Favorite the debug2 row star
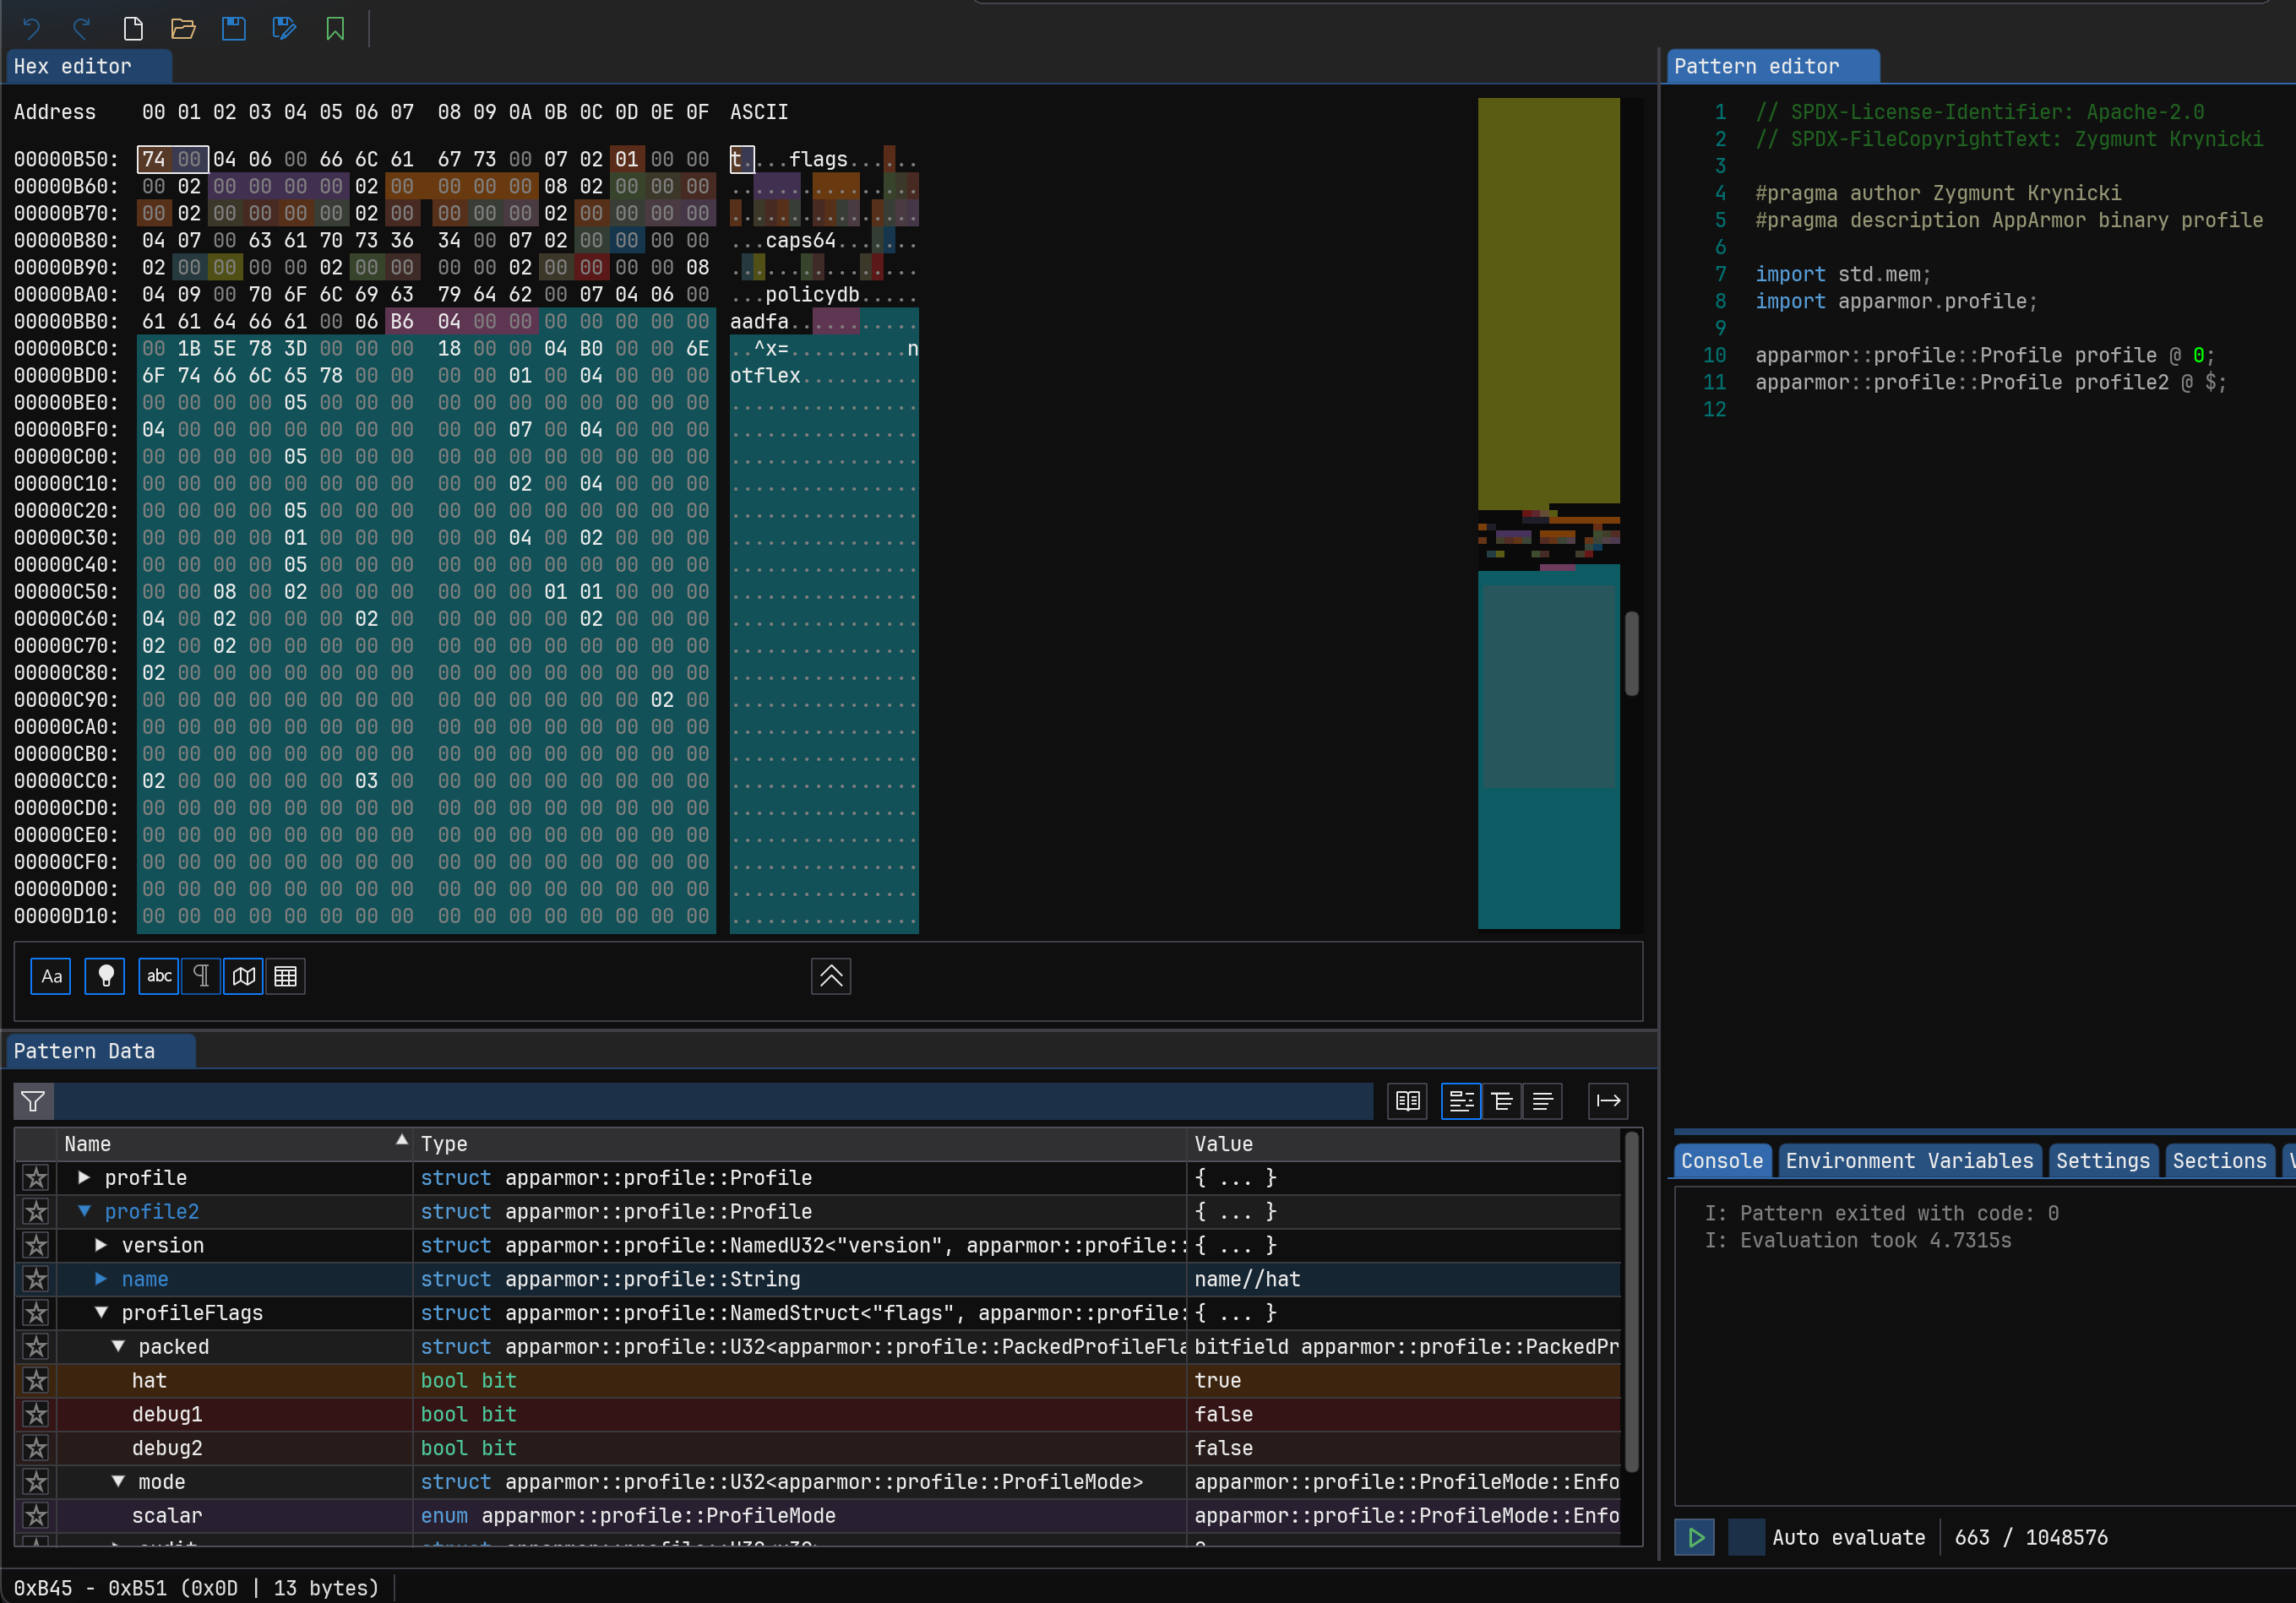The height and width of the screenshot is (1603, 2296). coord(36,1448)
